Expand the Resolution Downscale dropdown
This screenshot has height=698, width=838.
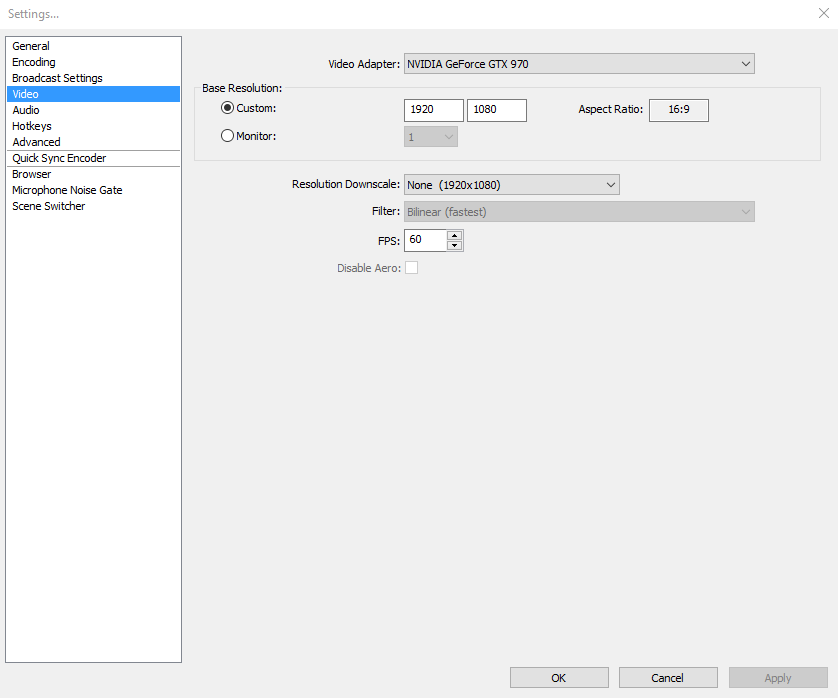tap(511, 185)
